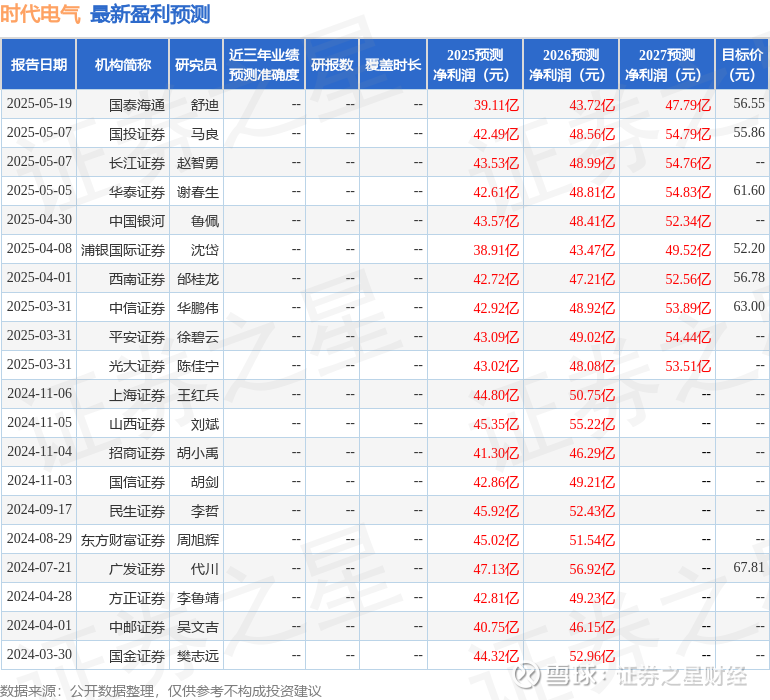
Task: Click institution name 方正证券
Action: (x=137, y=598)
